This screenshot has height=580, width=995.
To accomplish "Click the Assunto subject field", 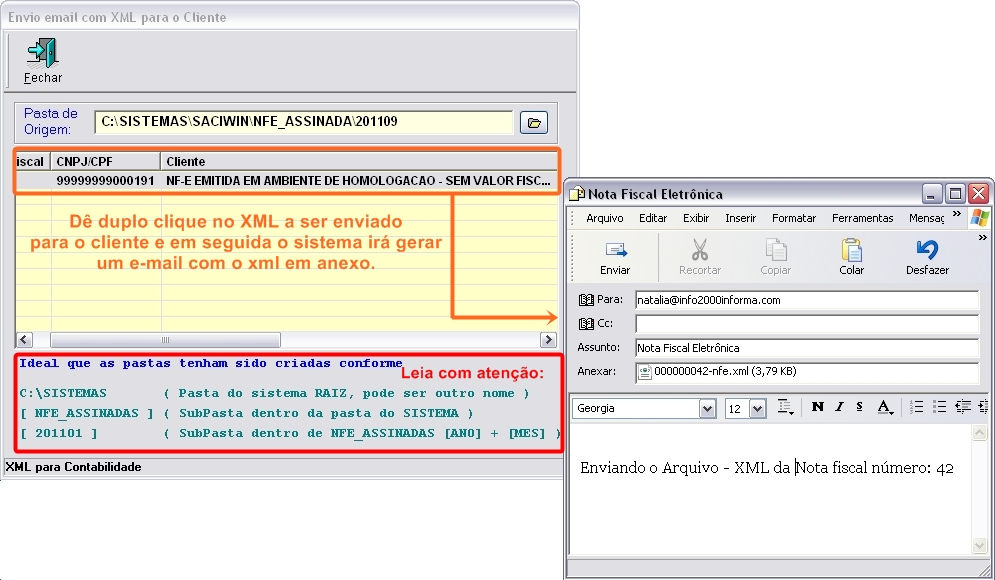I will pos(805,348).
